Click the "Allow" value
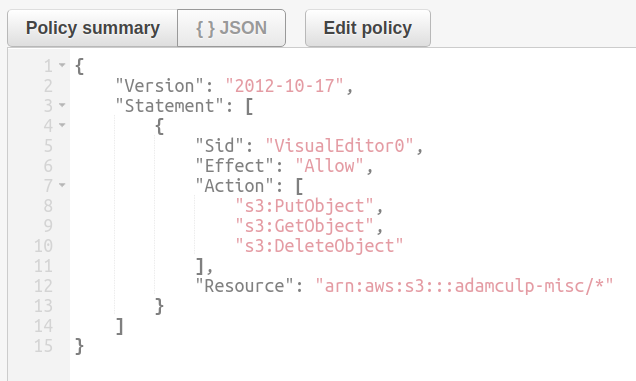The width and height of the screenshot is (636, 381). pos(329,166)
